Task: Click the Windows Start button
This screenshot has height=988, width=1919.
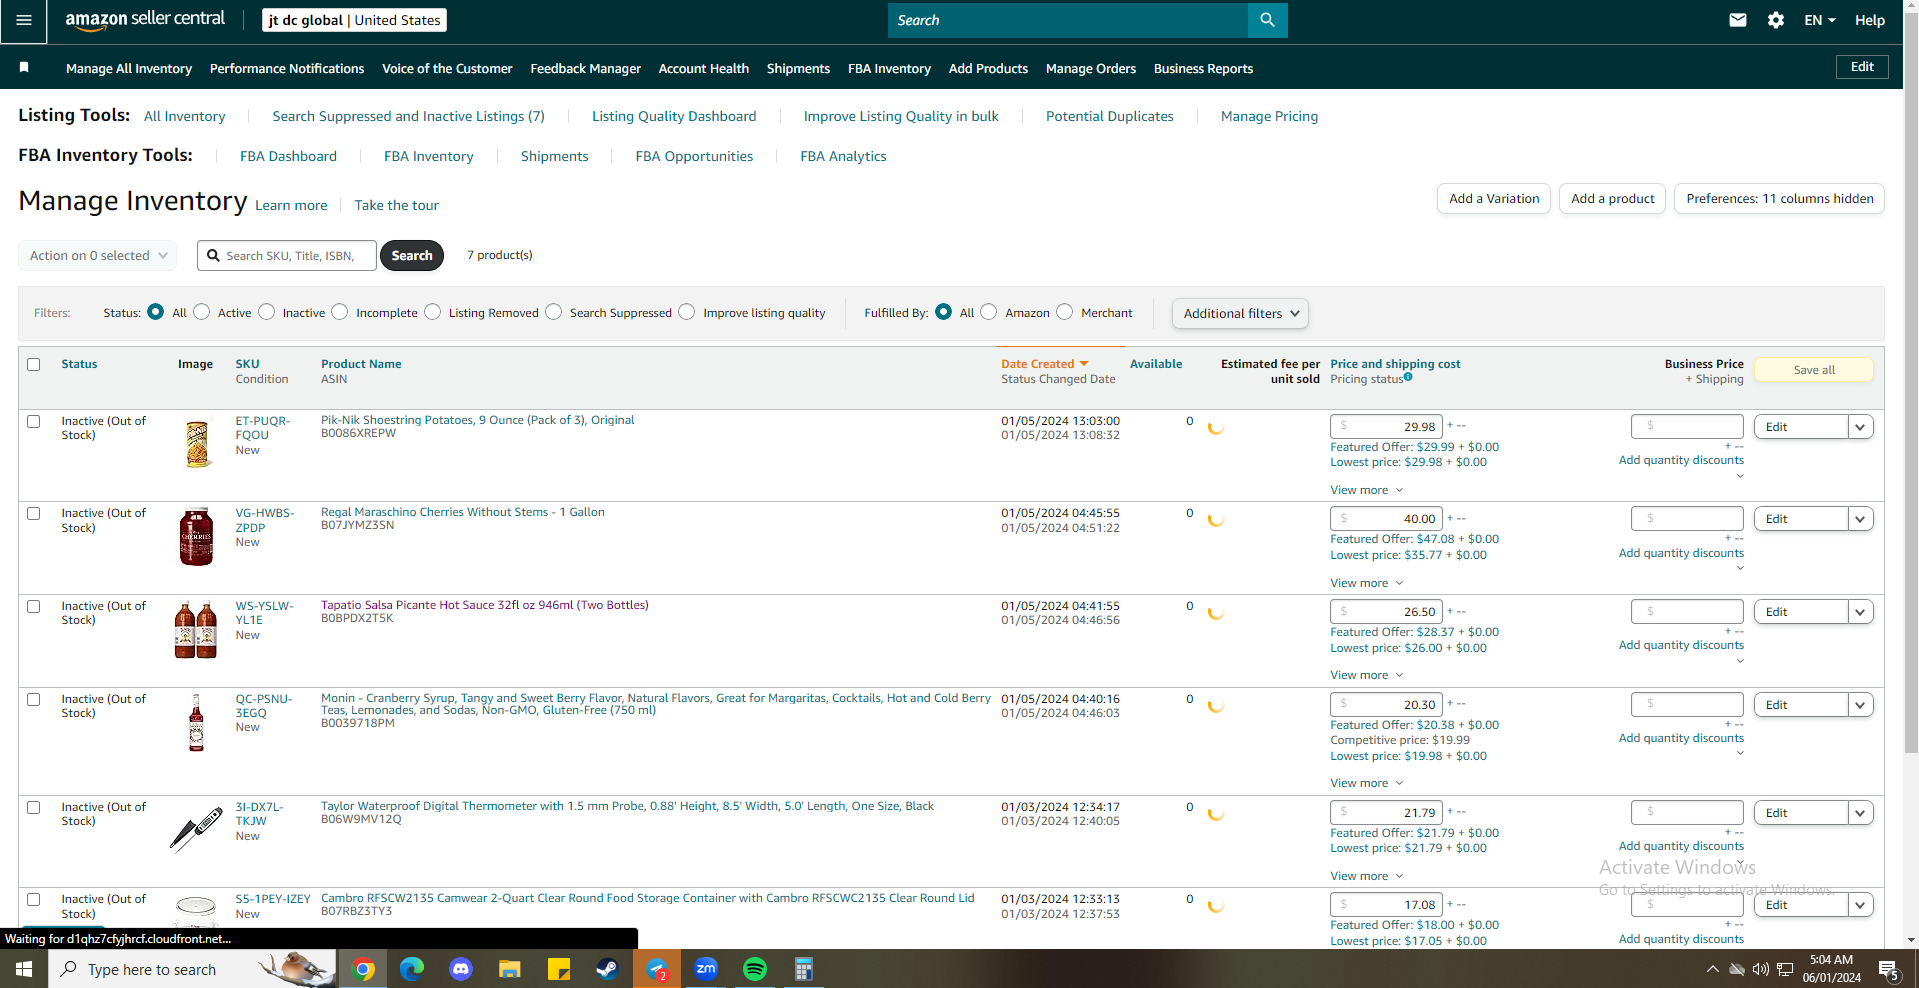Action: pyautogui.click(x=24, y=969)
